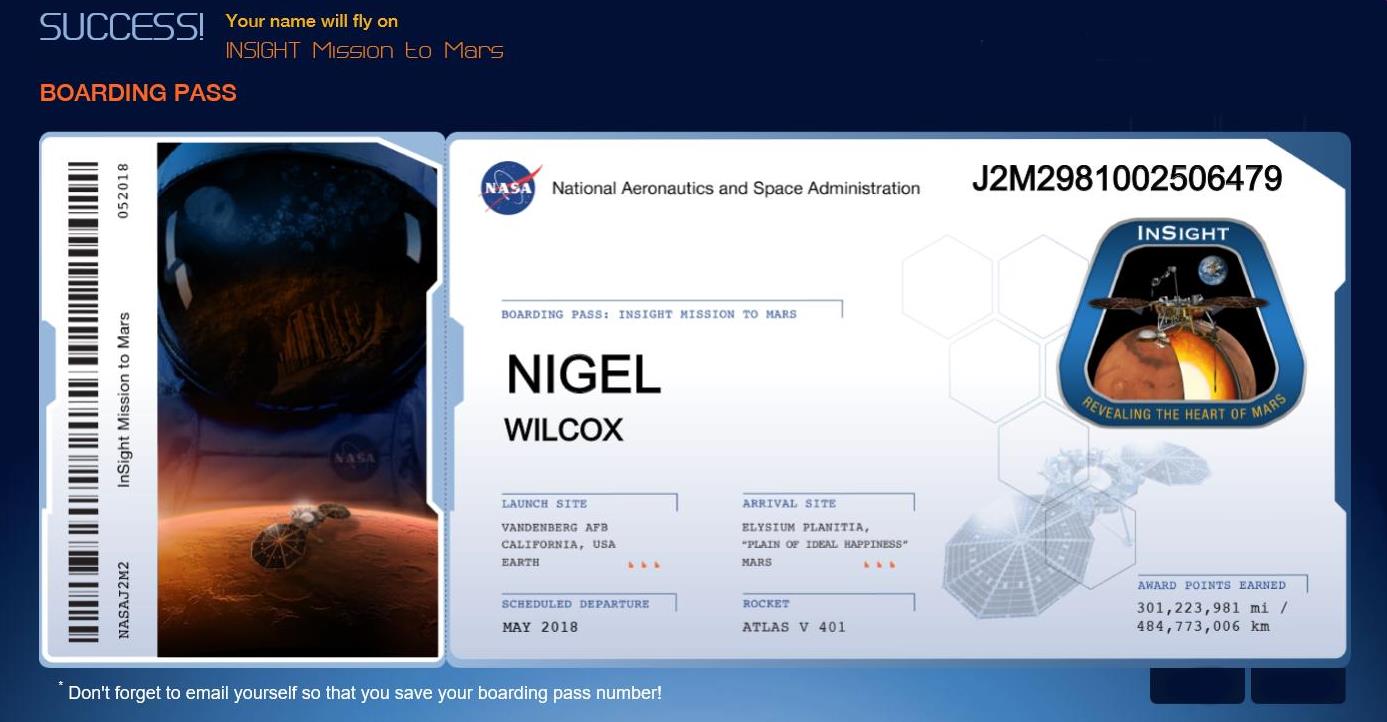The height and width of the screenshot is (722, 1387).
Task: Click the LAUNCH SITE label
Action: click(x=544, y=503)
